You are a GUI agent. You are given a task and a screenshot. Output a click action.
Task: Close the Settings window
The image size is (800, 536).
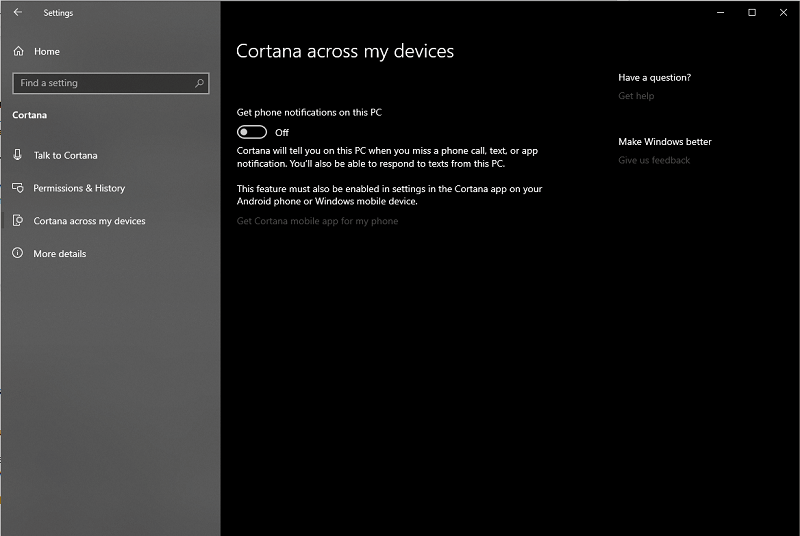point(783,12)
